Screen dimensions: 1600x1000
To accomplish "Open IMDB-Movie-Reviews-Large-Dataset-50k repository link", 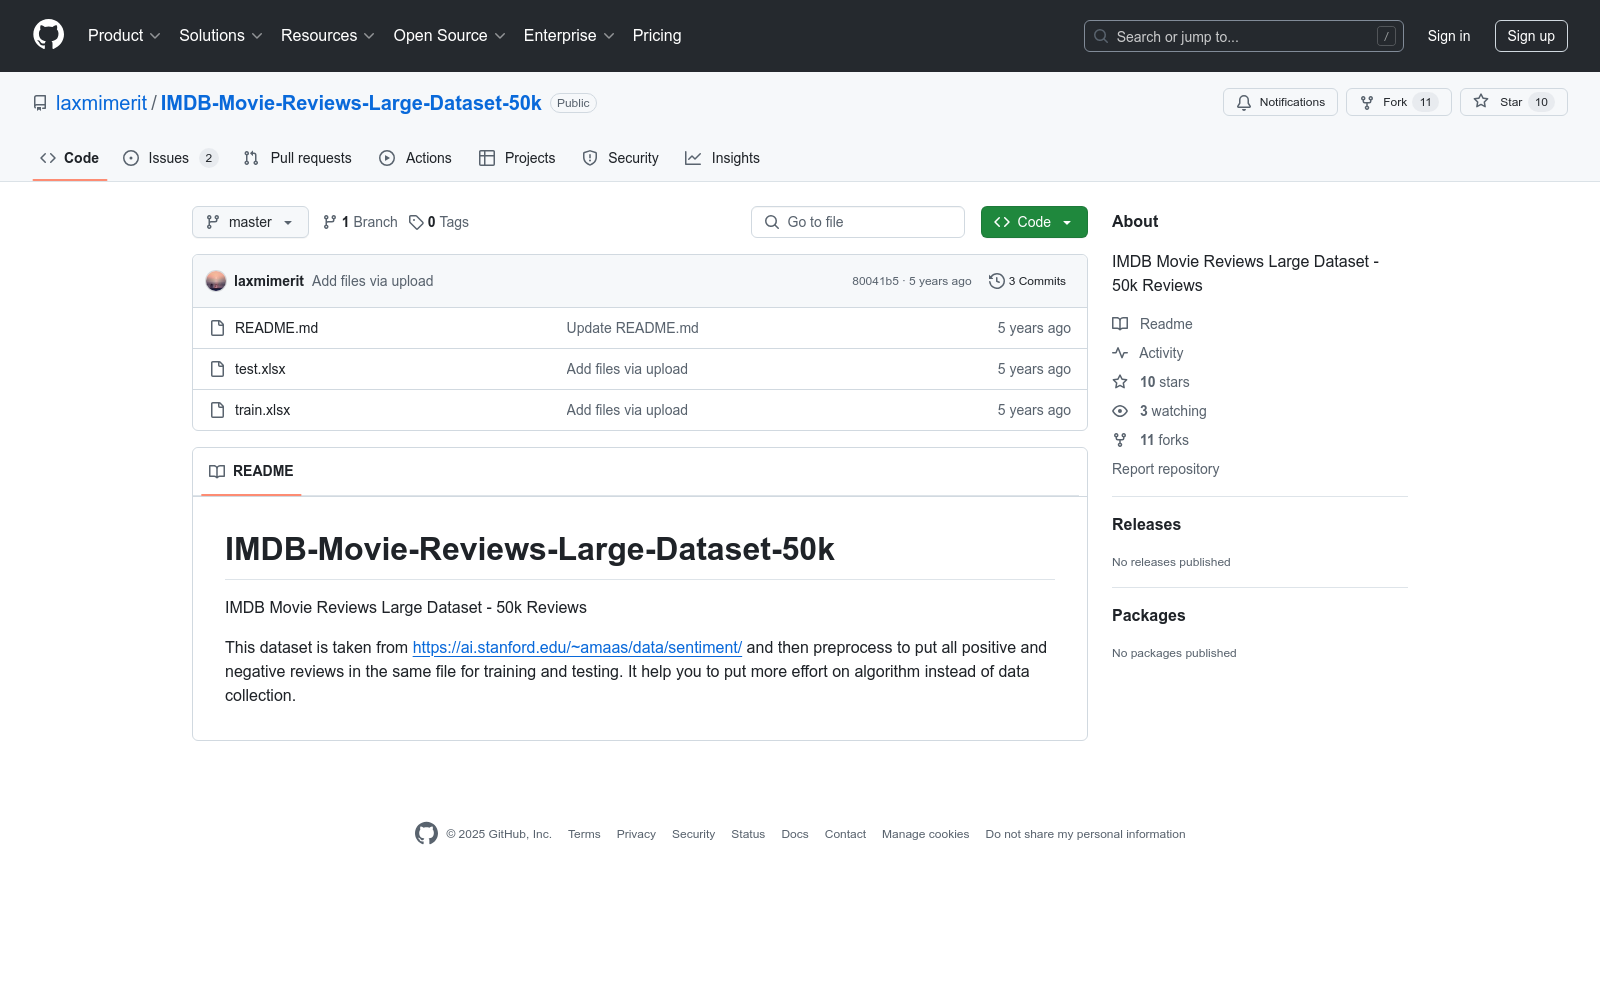I will pos(351,103).
